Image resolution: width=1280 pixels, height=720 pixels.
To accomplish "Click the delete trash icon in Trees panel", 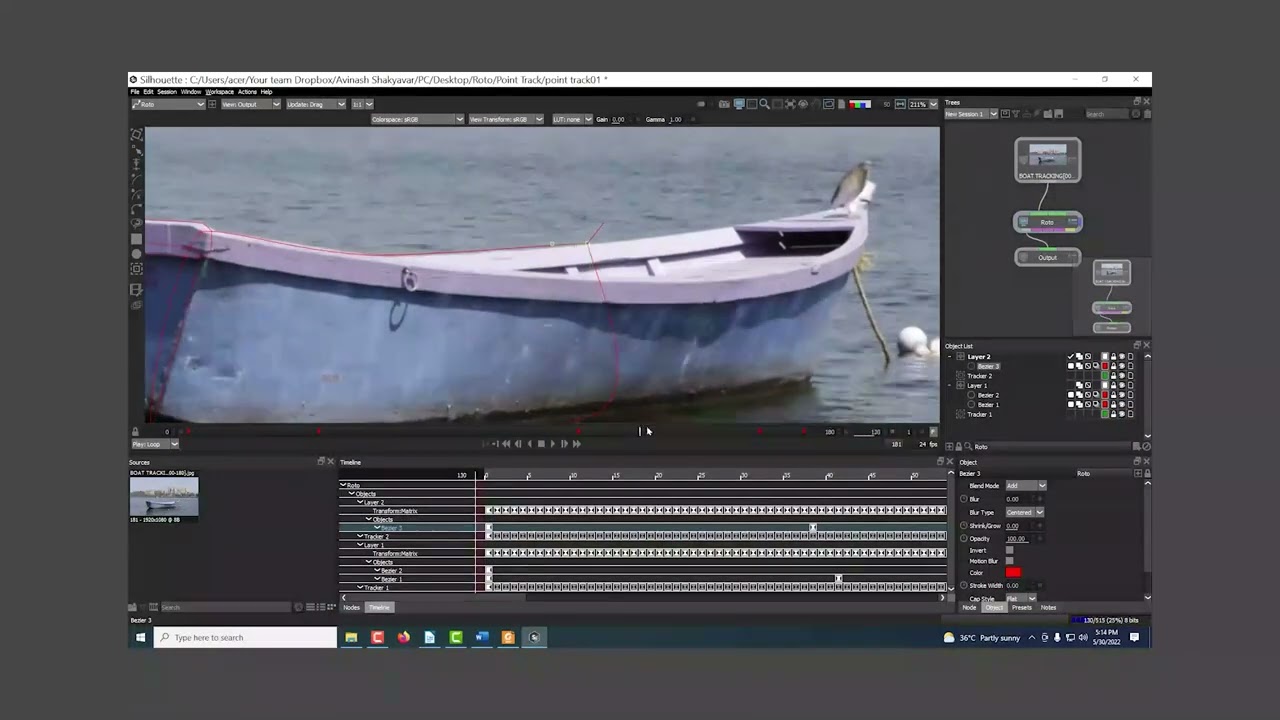I will [1148, 114].
